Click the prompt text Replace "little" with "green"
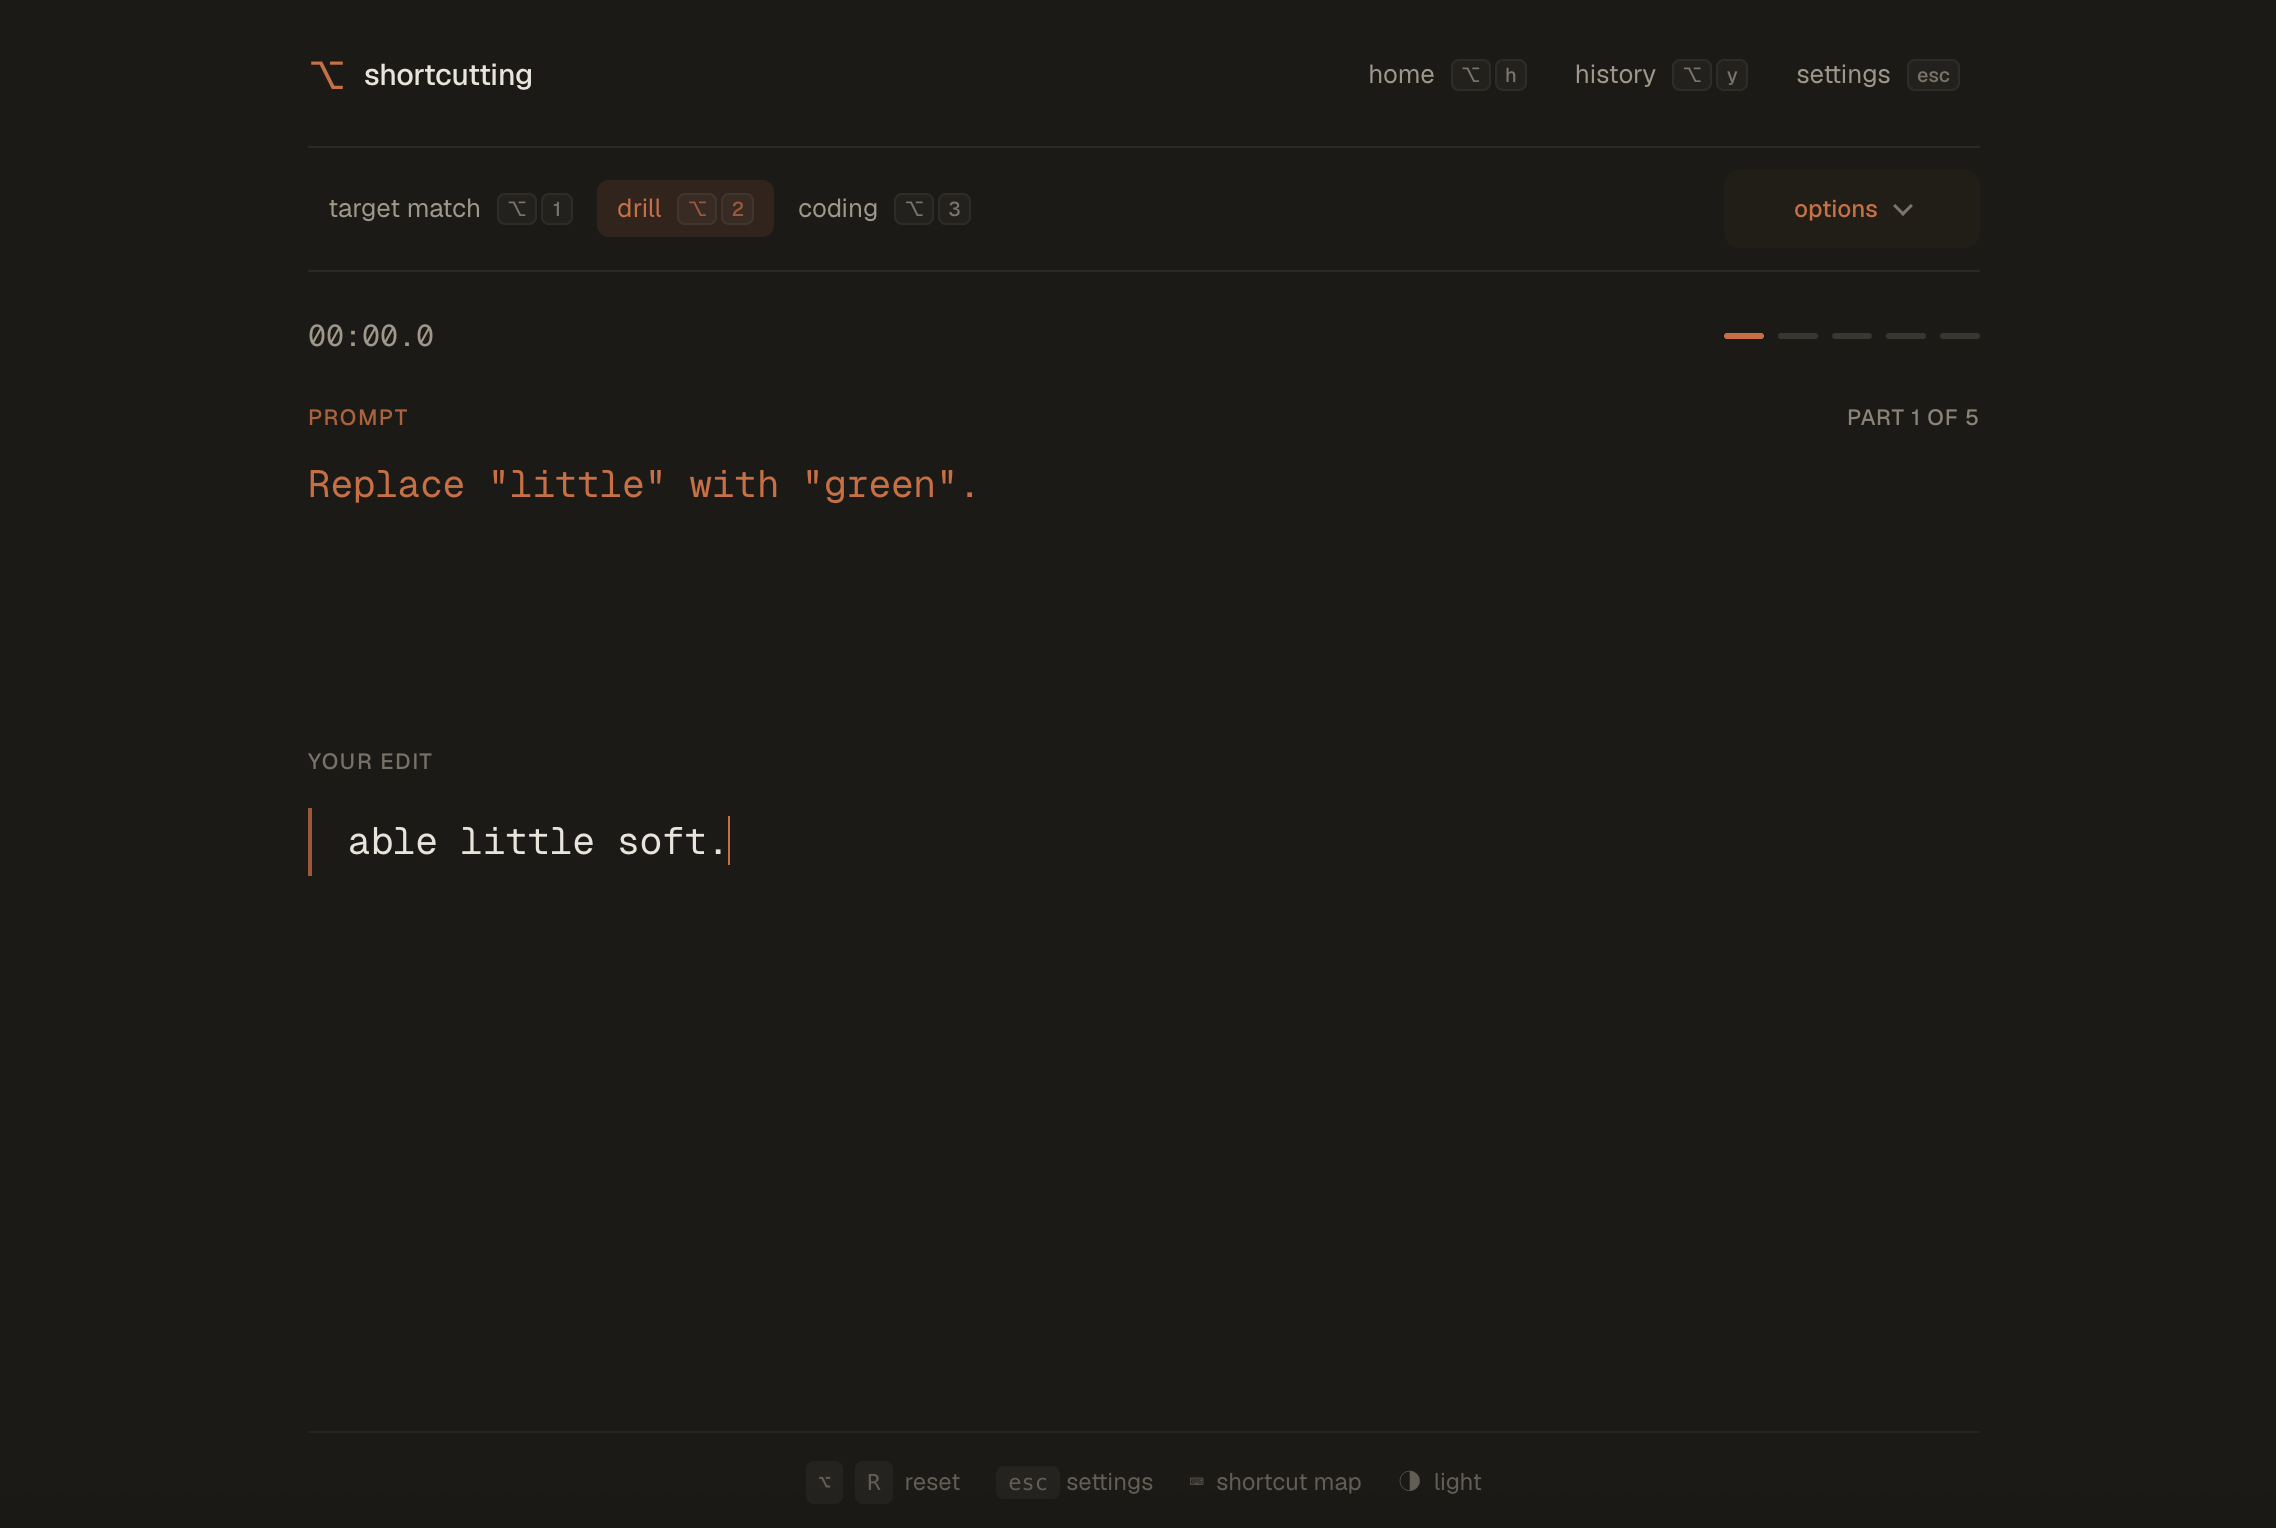Screen dimensions: 2276x1528 coord(643,485)
